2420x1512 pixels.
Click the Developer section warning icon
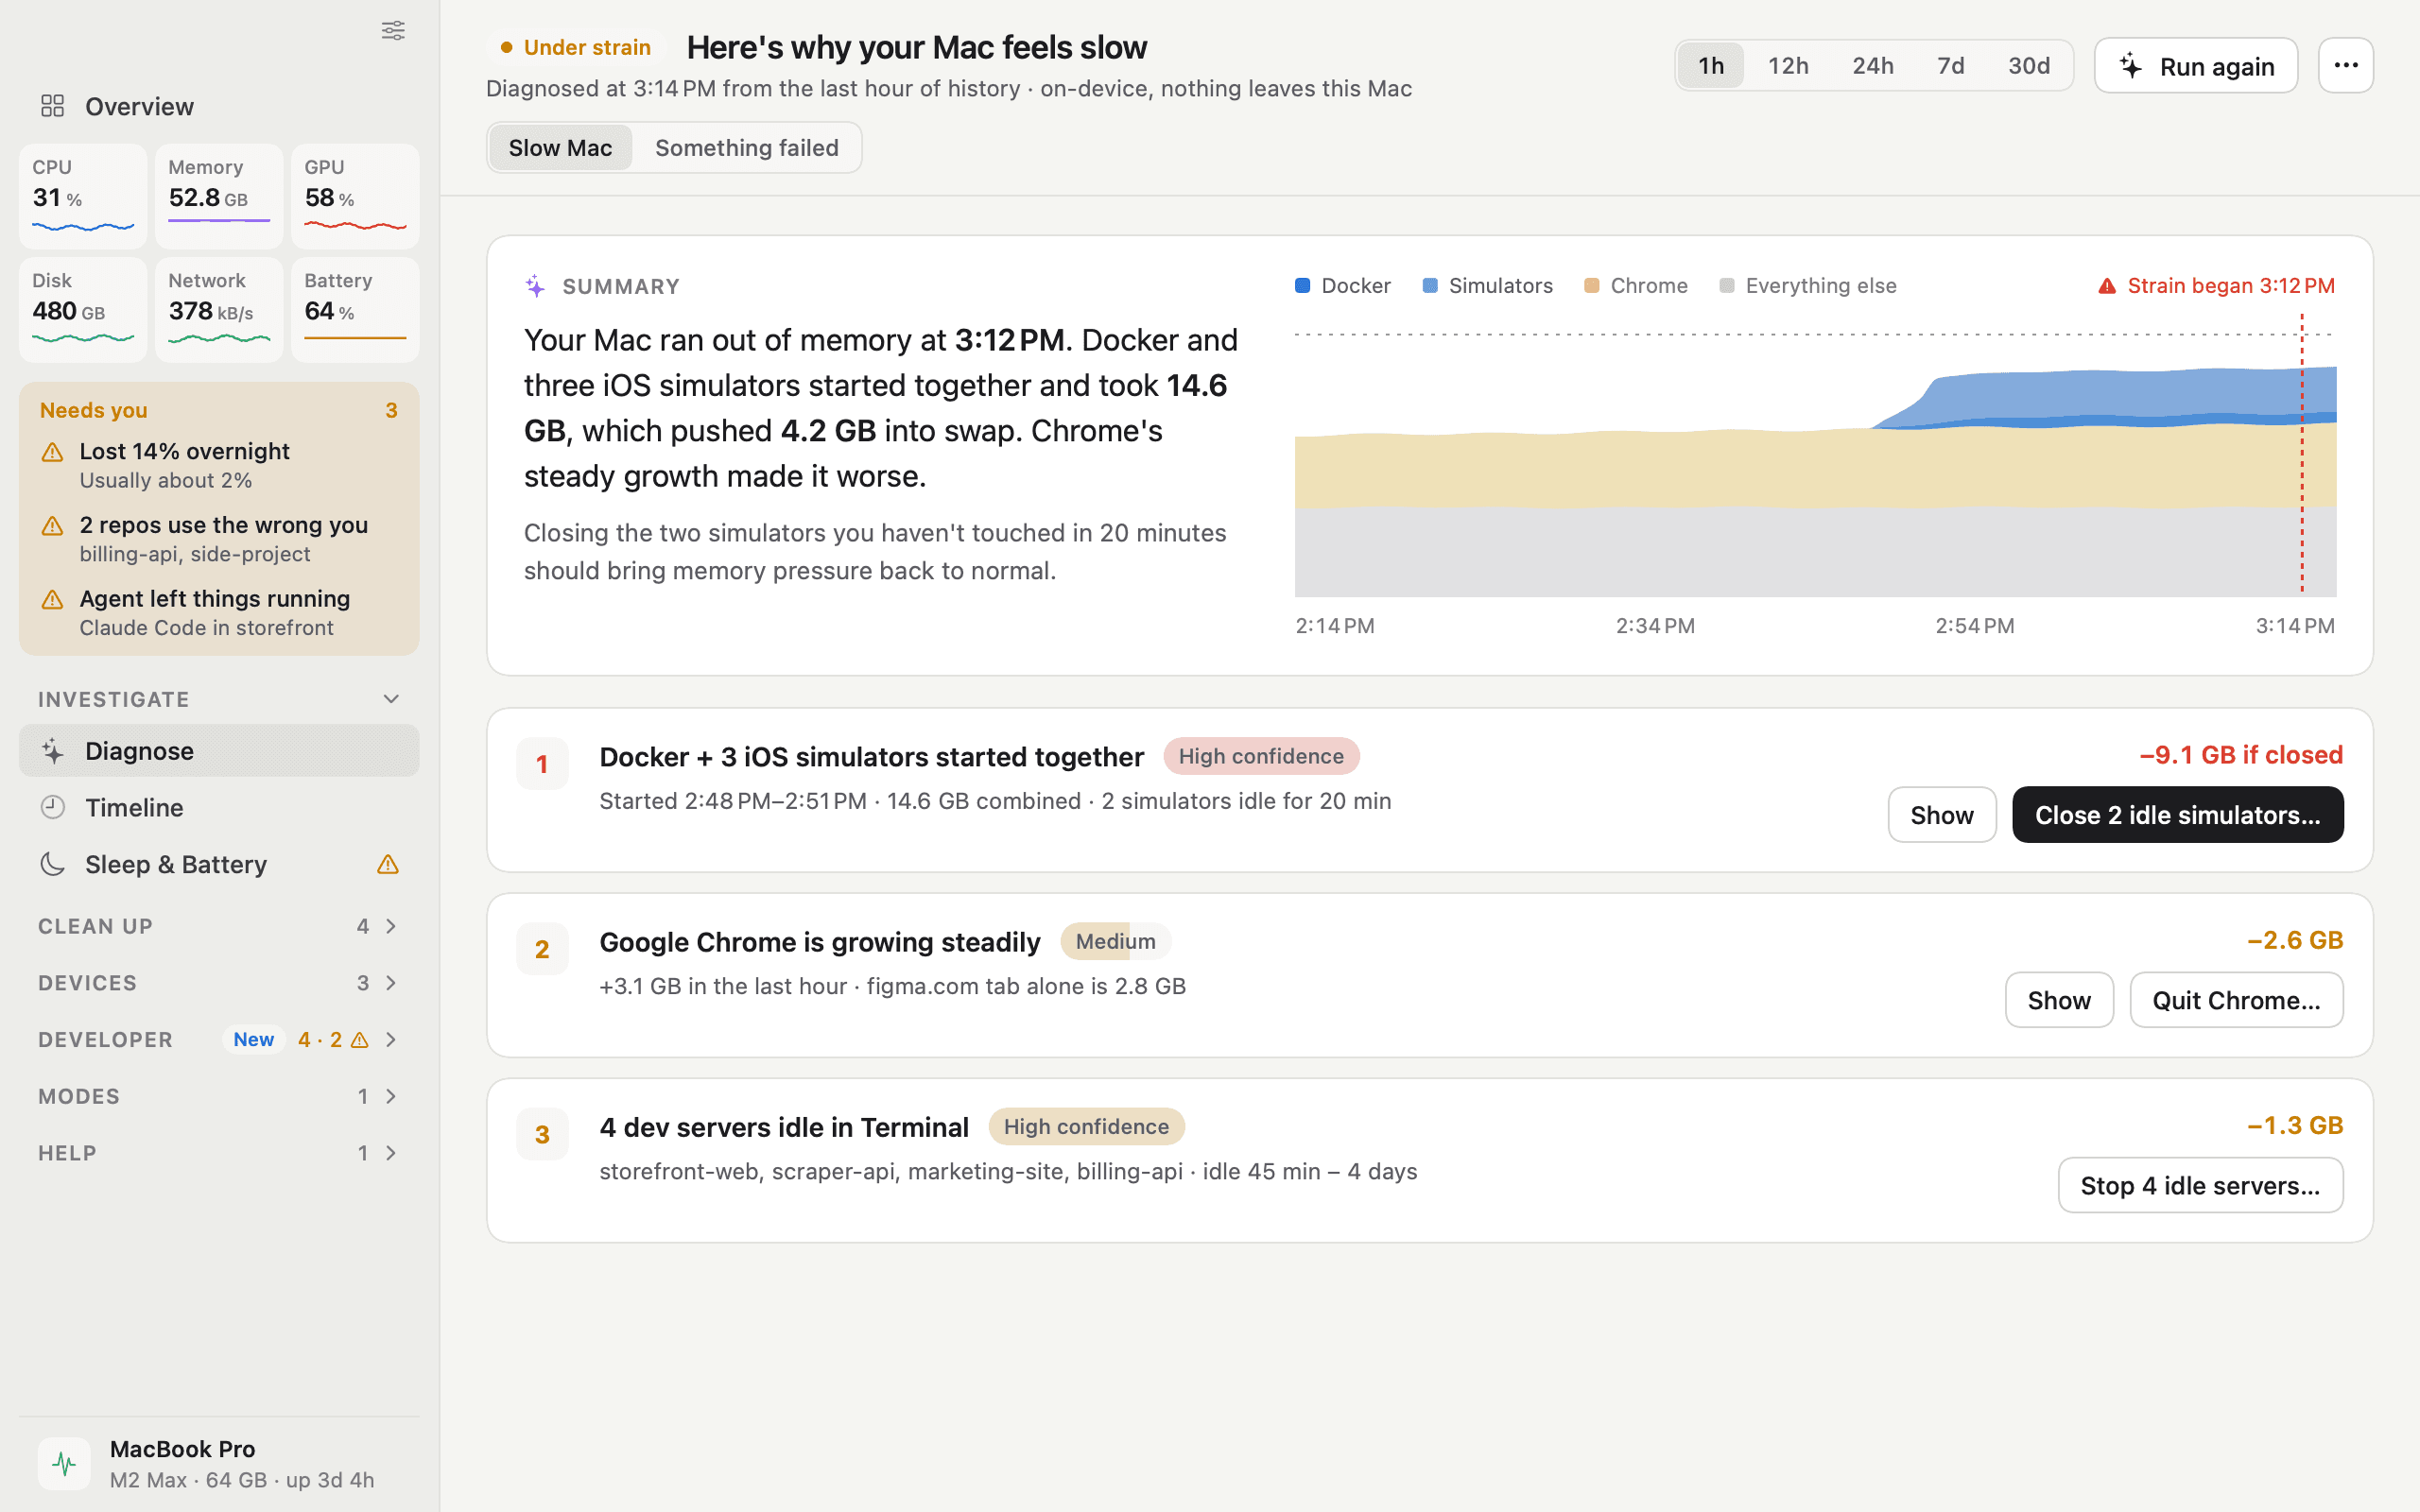point(360,1040)
